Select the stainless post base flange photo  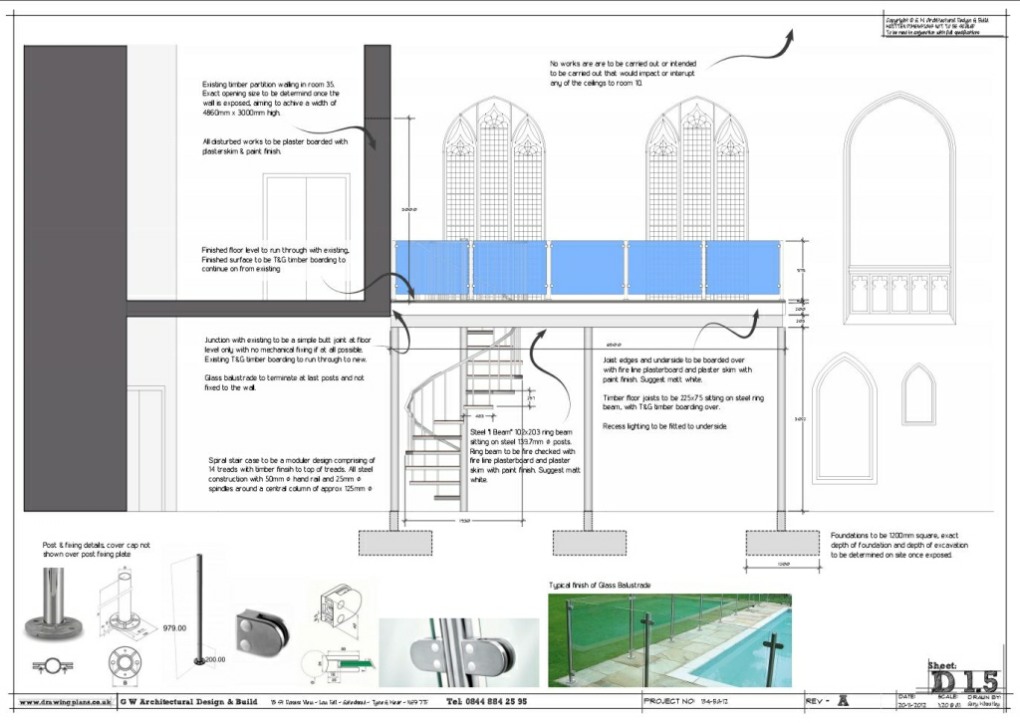54,604
